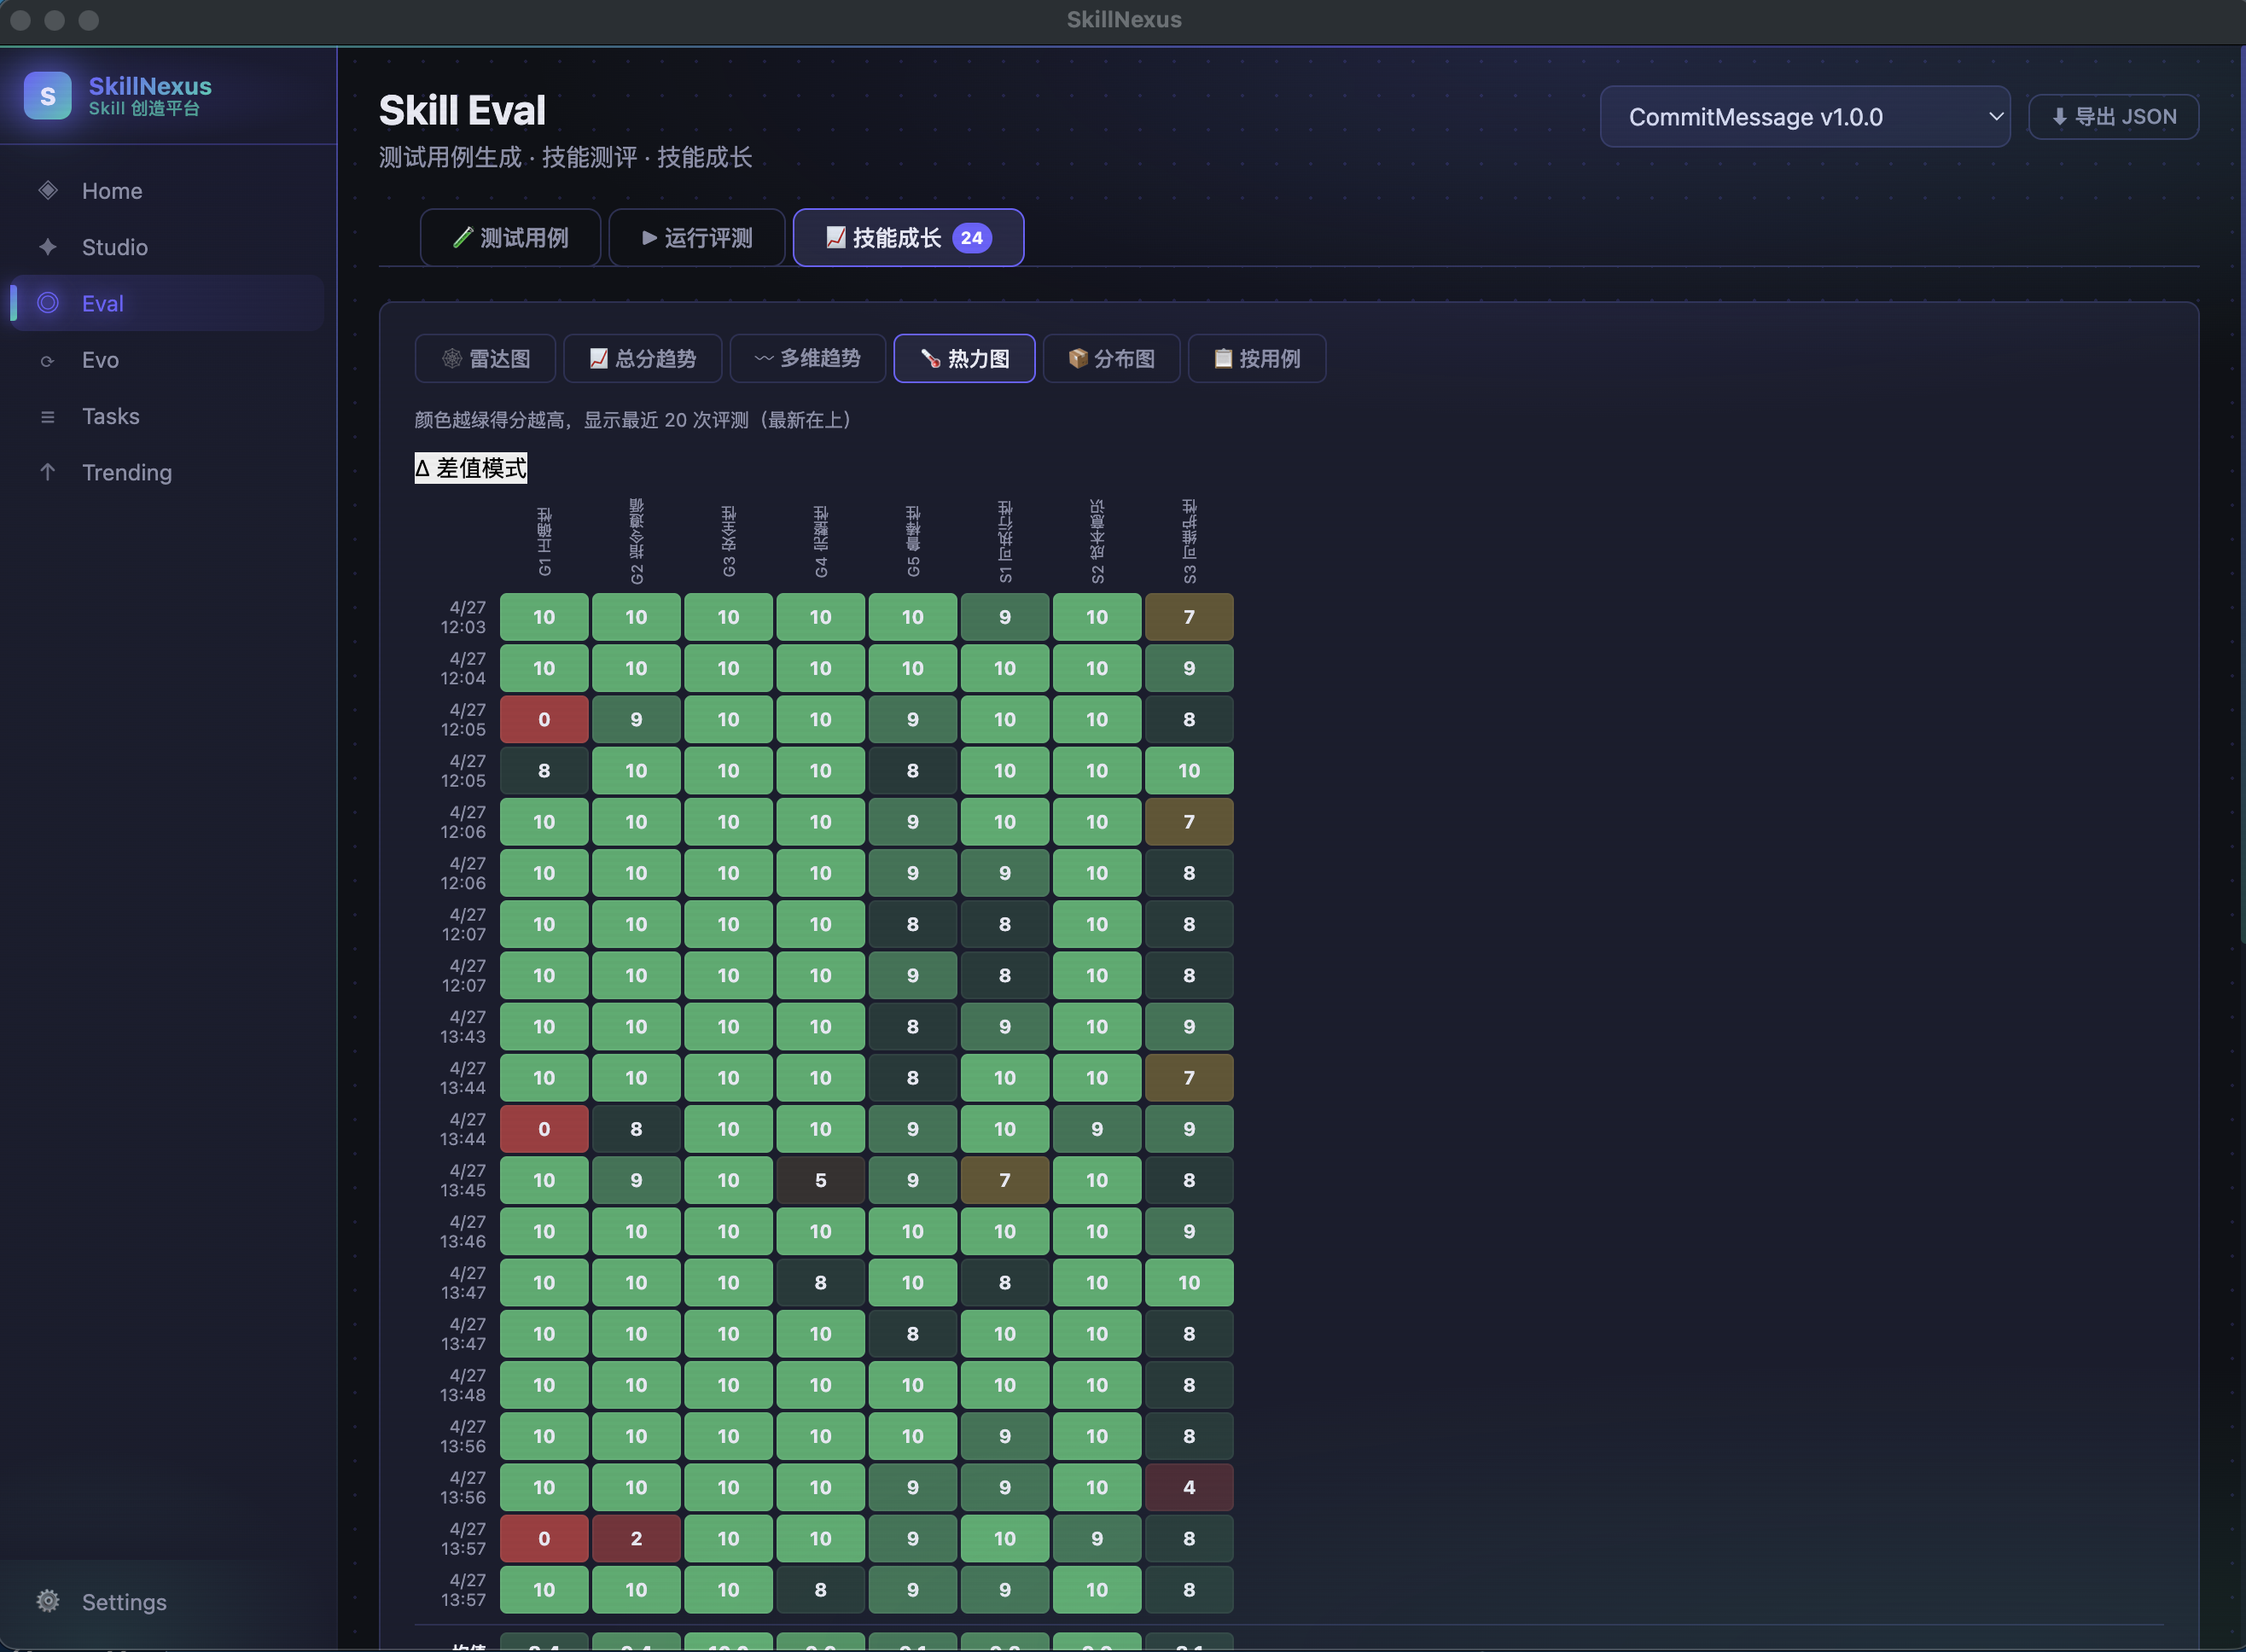Toggle the Δ 差值模式 difference mode
The image size is (2246, 1652).
point(471,468)
